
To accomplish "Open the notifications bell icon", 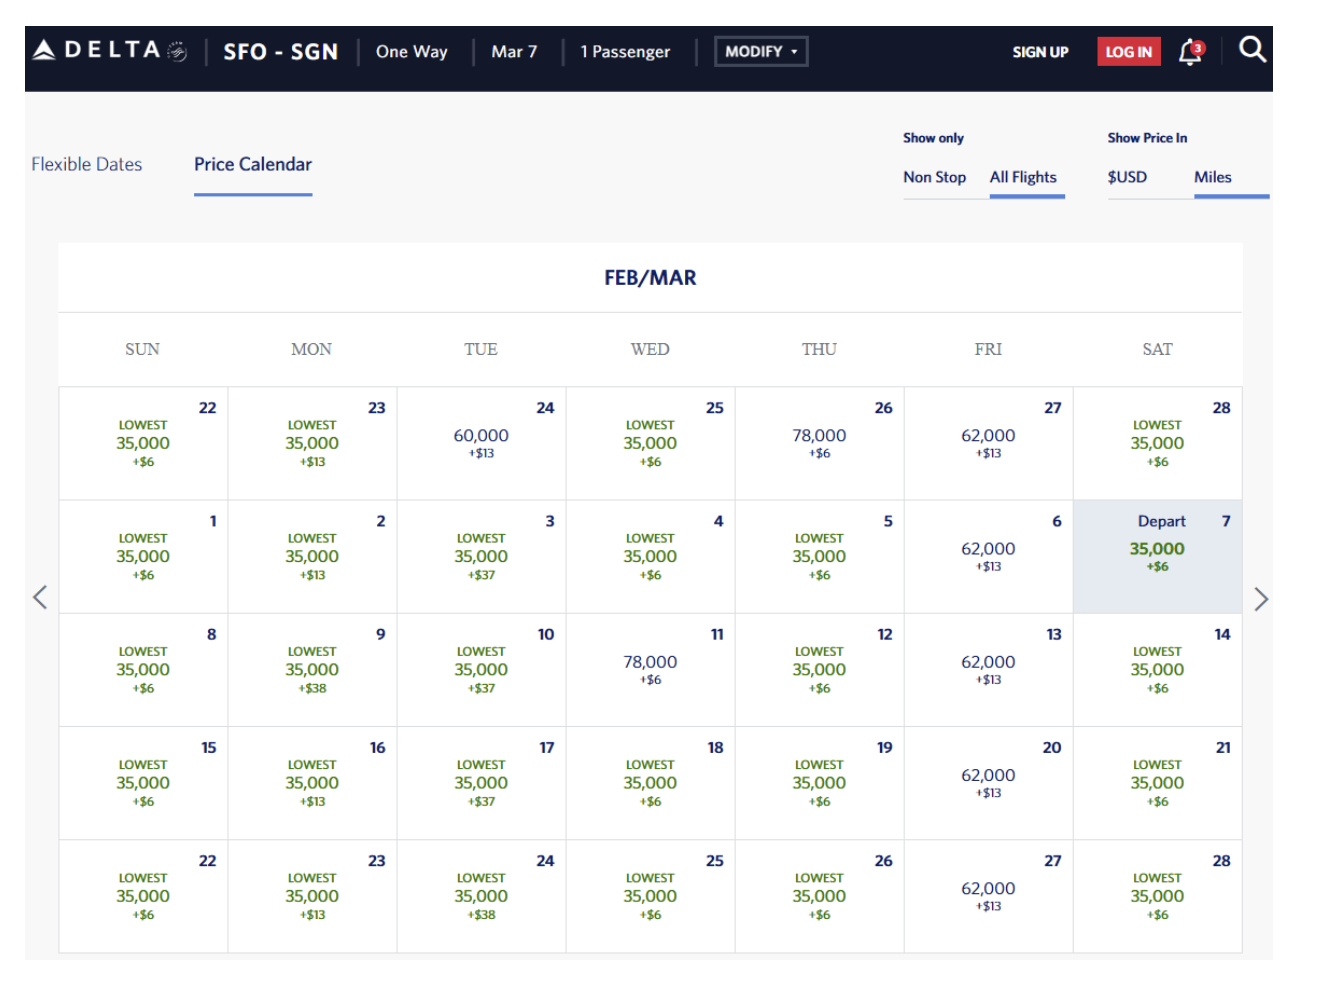I will pyautogui.click(x=1190, y=52).
